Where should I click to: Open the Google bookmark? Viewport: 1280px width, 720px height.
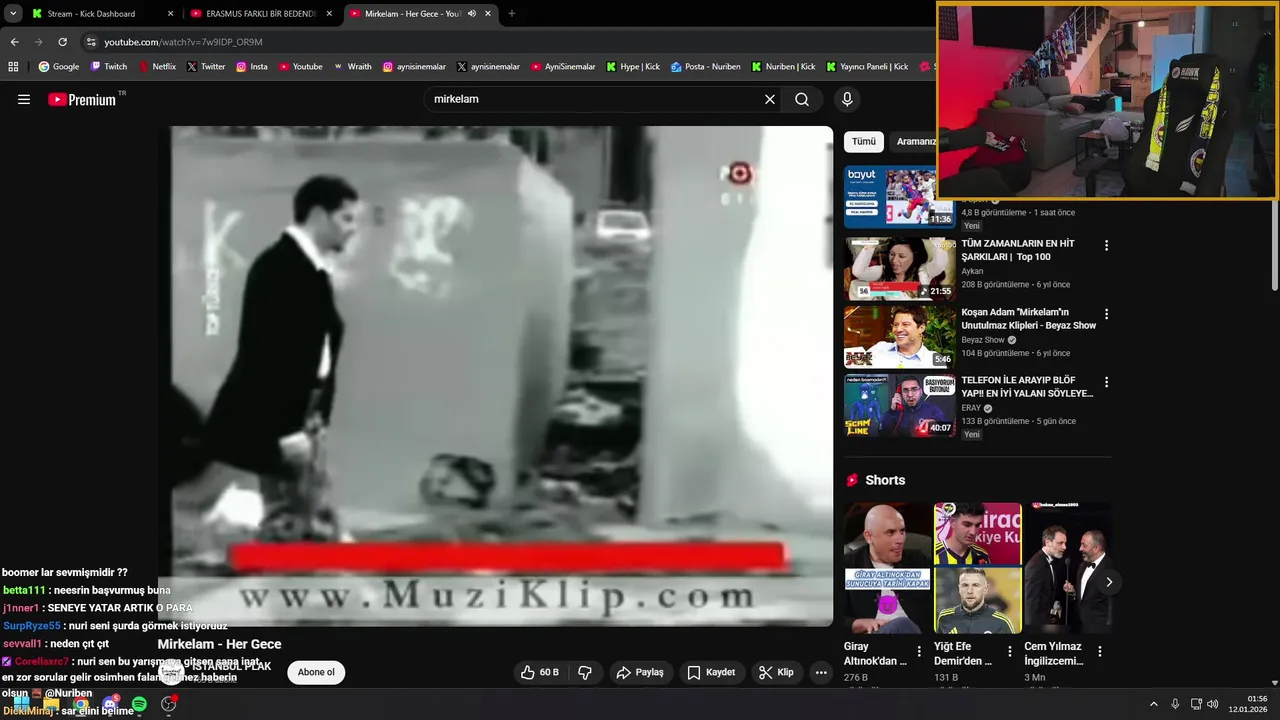tap(59, 67)
